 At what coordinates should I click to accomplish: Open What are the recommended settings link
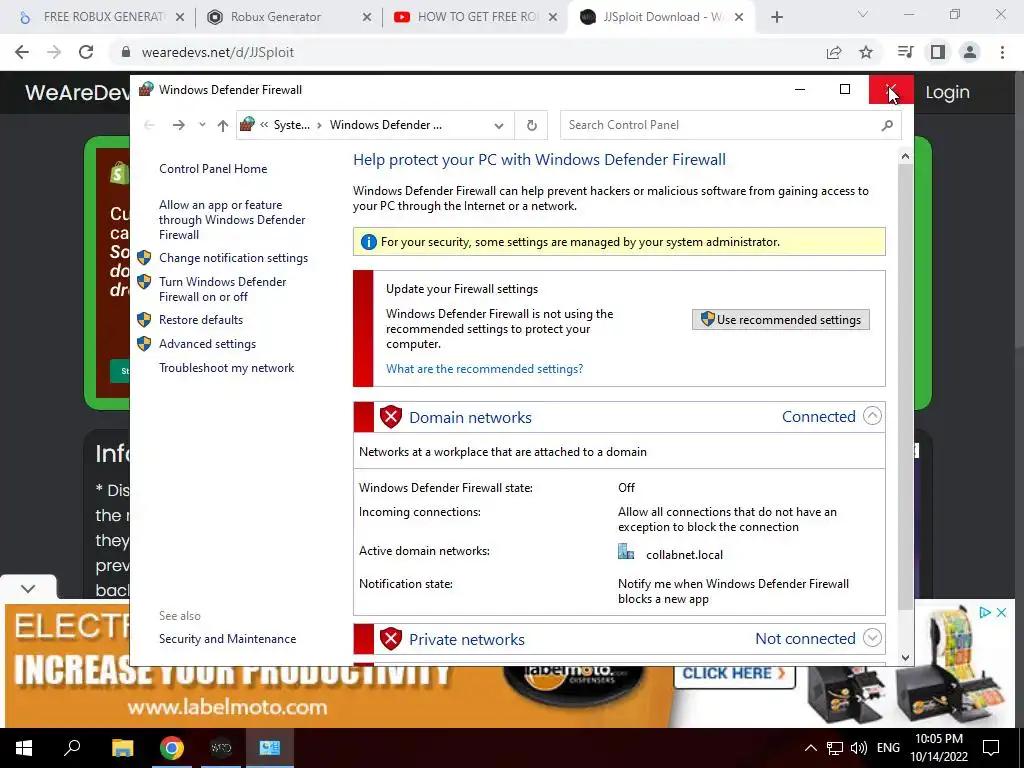coord(484,369)
